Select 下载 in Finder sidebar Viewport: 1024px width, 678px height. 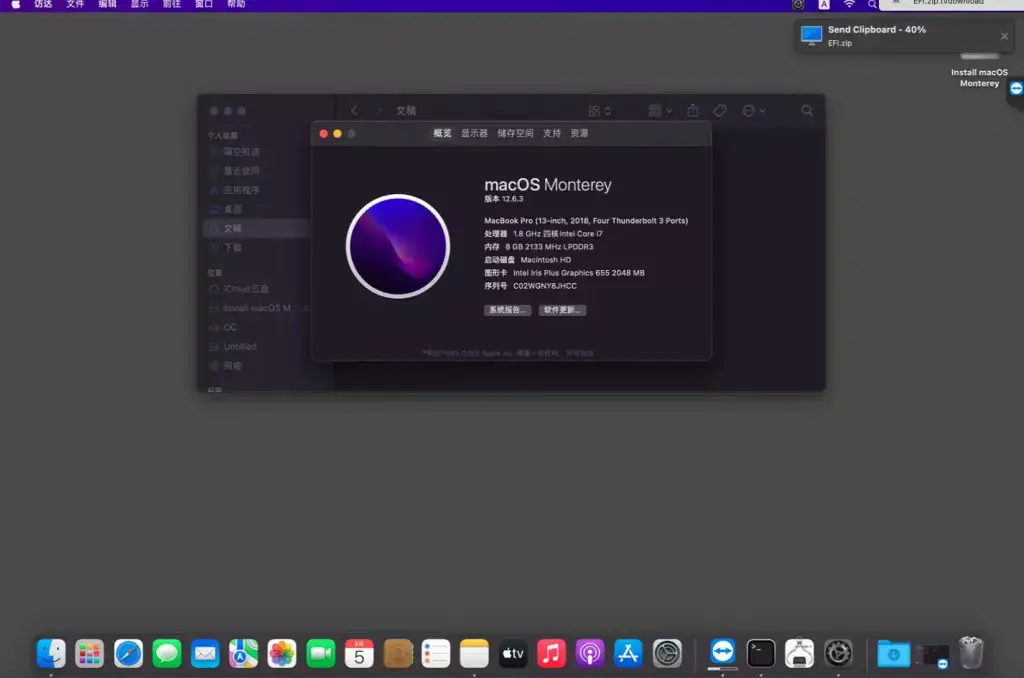[x=256, y=248]
